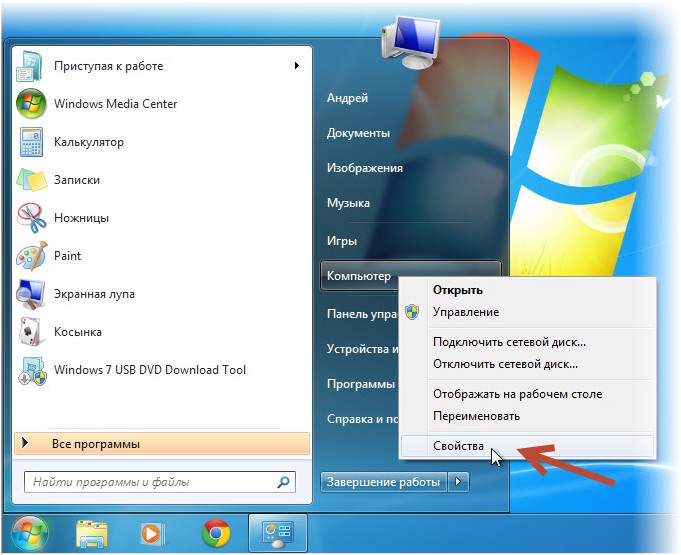Open the Андрей user folder link
The width and height of the screenshot is (681, 555).
pos(347,98)
